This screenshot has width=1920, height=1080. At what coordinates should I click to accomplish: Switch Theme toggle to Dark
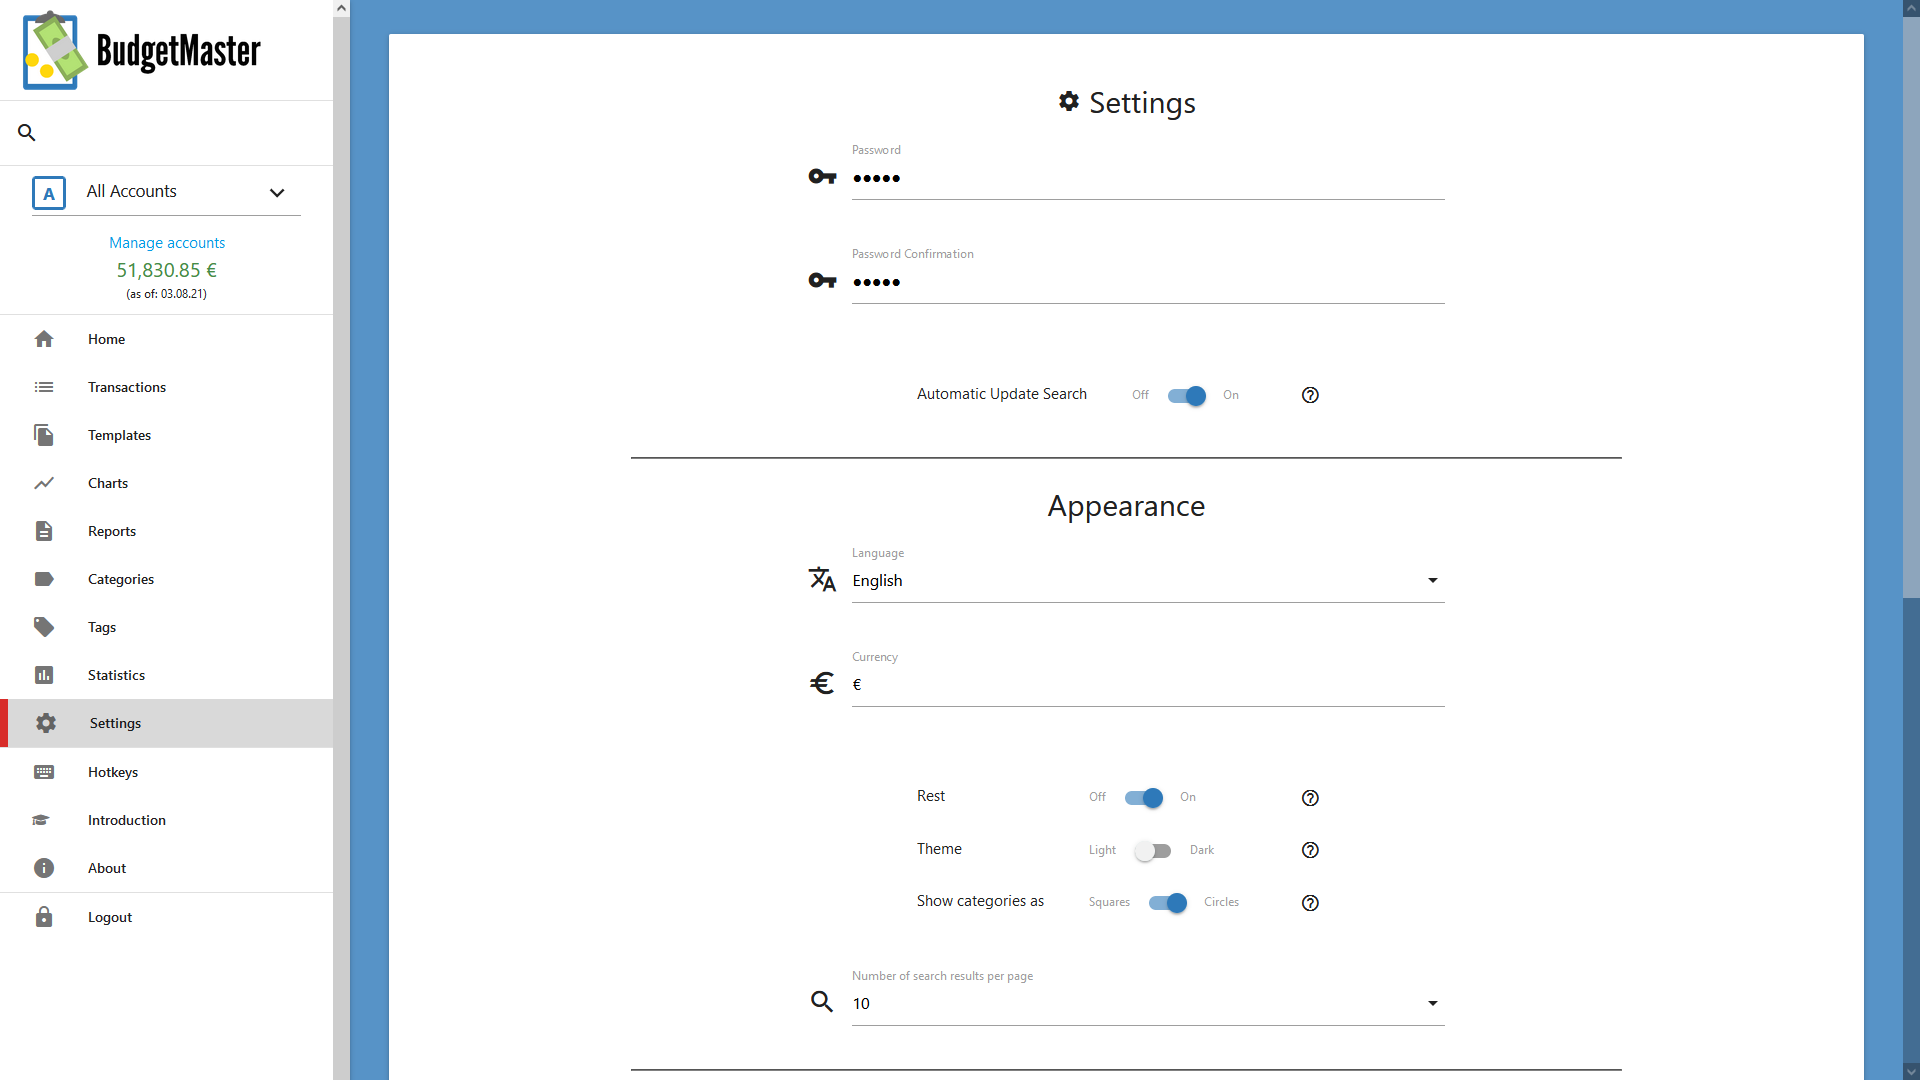(1153, 851)
